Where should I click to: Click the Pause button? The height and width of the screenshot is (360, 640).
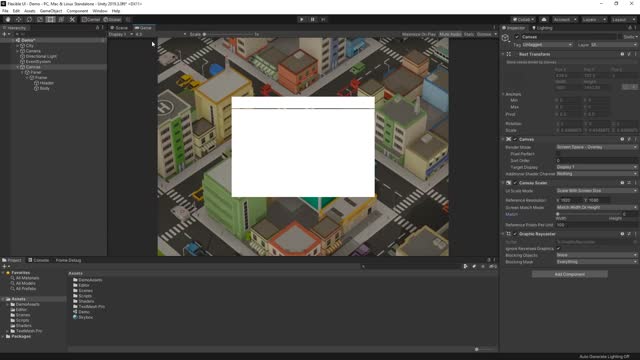coord(313,19)
